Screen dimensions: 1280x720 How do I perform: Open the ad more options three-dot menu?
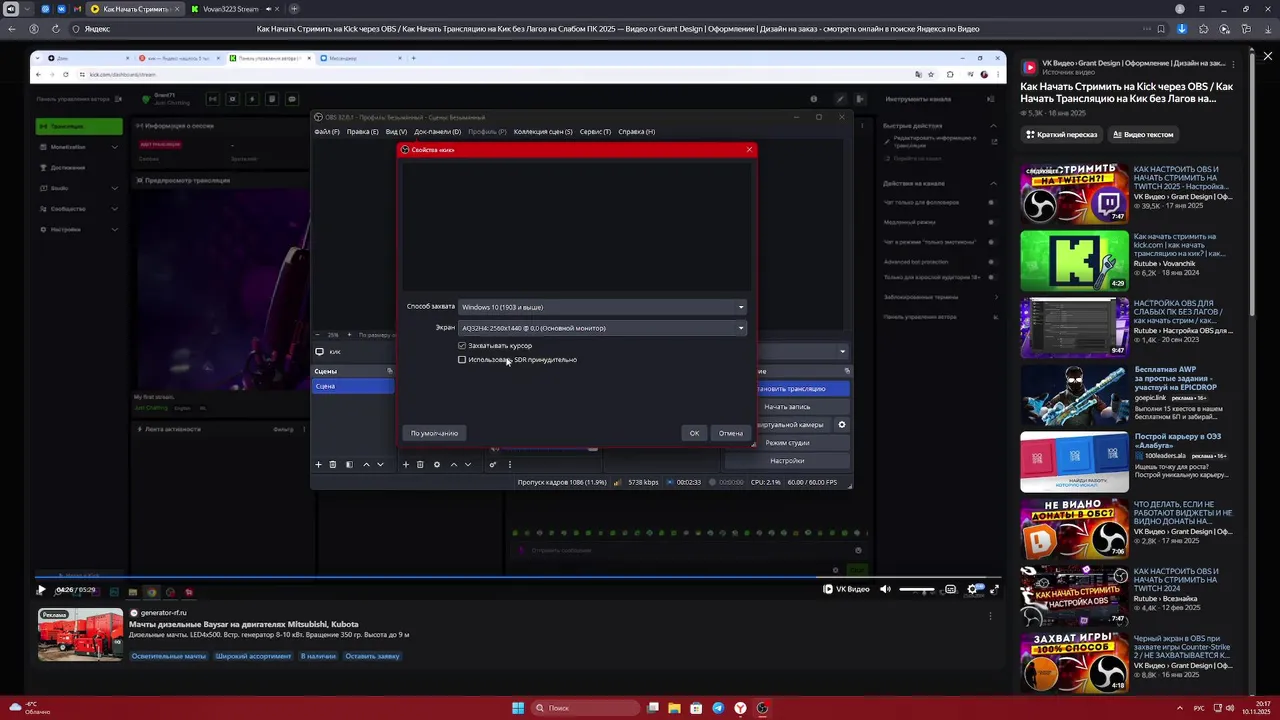(990, 617)
